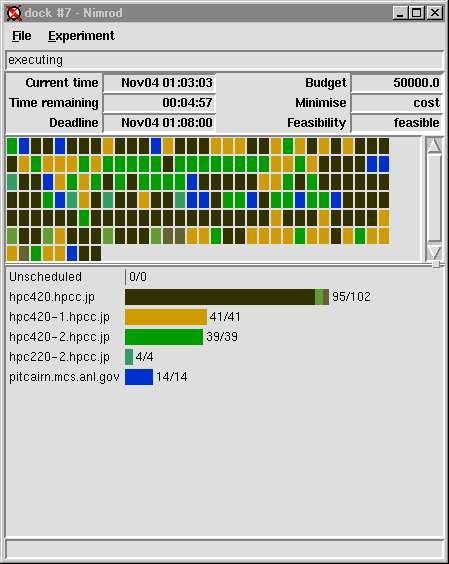Select the hpc420.hpcc.jp progress bar

(x=227, y=297)
